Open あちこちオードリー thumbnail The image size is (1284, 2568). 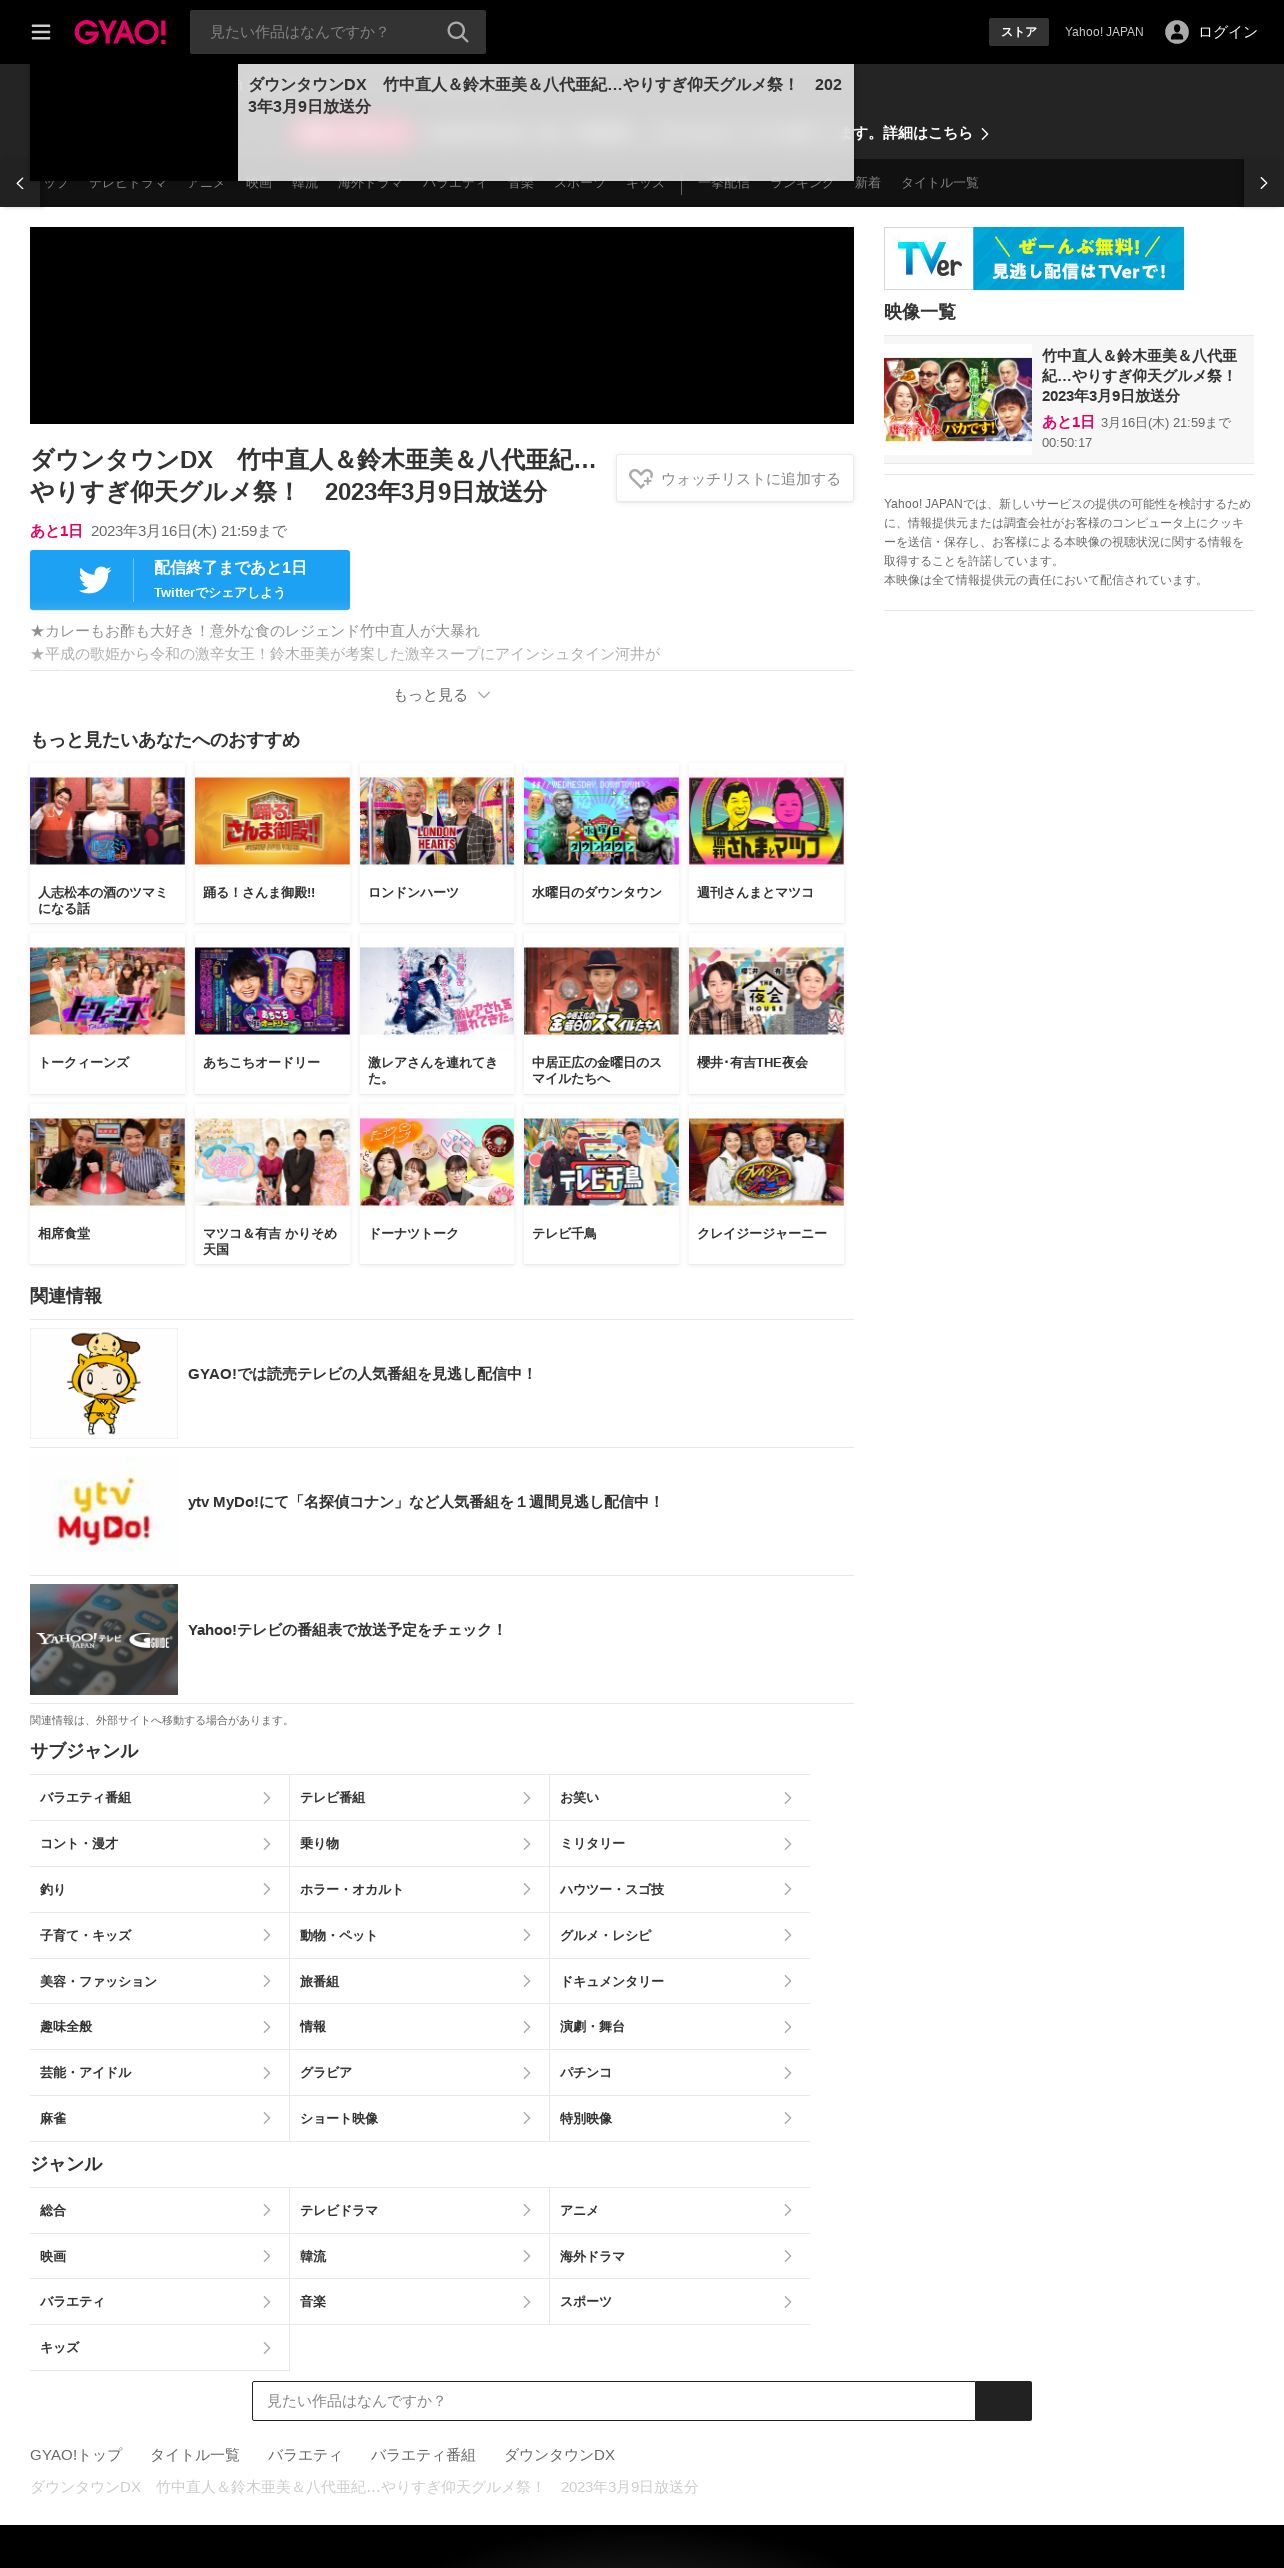pos(272,991)
